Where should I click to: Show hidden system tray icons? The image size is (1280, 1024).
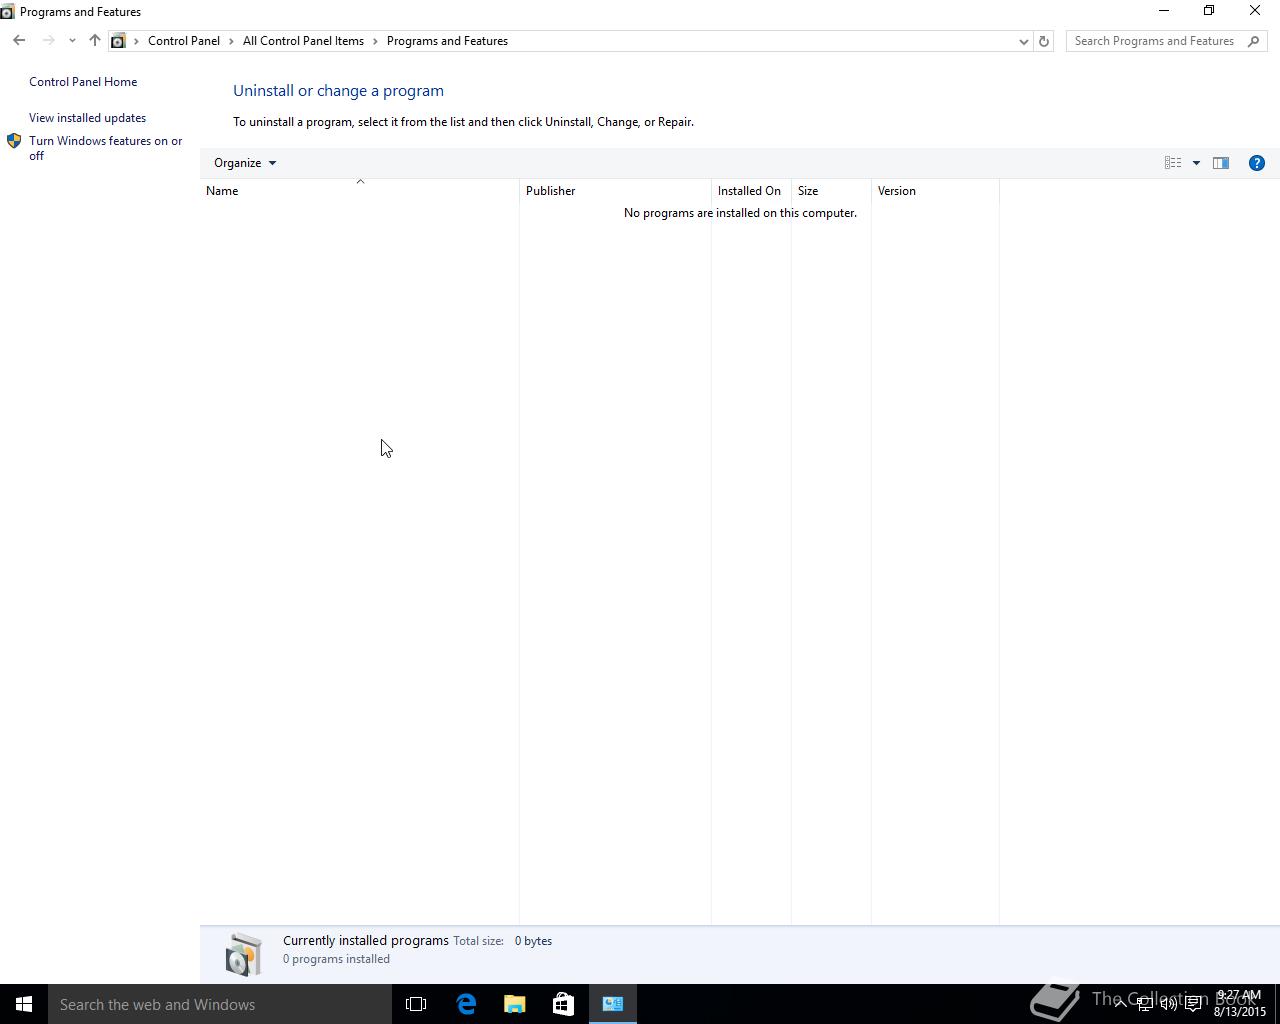click(x=1120, y=1003)
